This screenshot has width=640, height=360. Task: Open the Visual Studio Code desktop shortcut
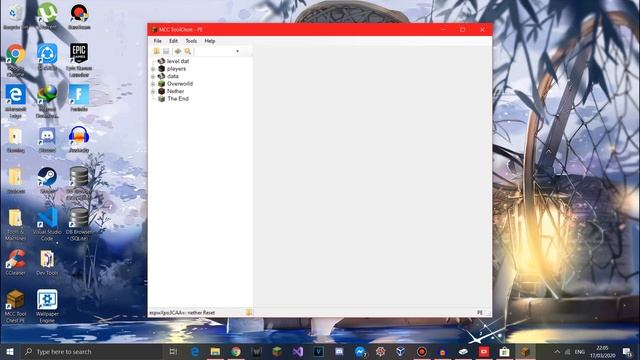pos(47,224)
